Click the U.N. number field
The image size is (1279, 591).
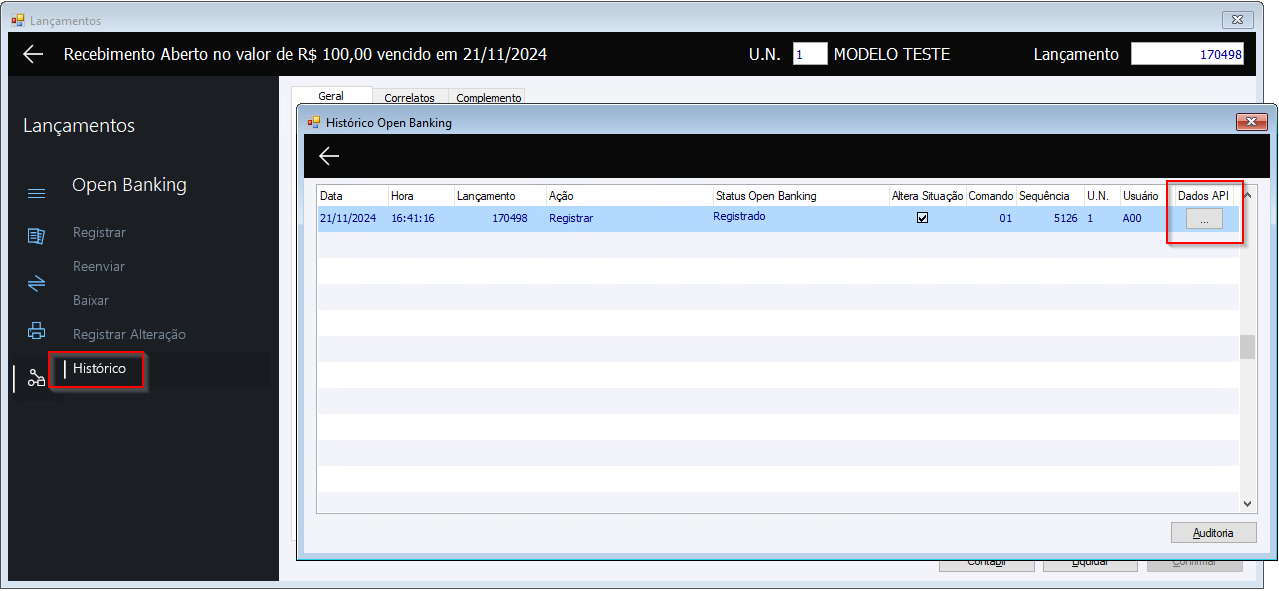click(810, 54)
